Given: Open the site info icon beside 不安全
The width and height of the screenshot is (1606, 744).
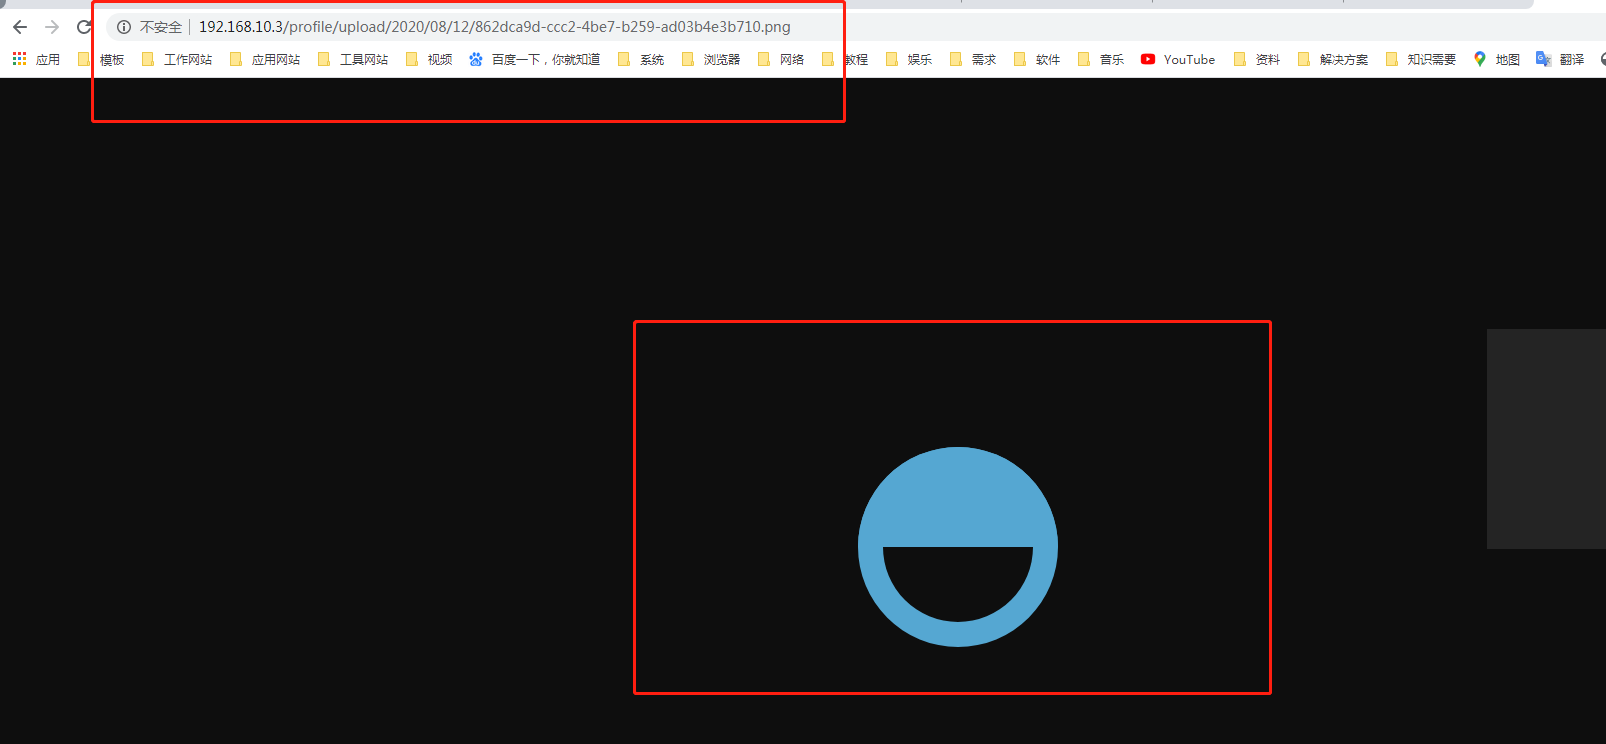Looking at the screenshot, I should [124, 27].
